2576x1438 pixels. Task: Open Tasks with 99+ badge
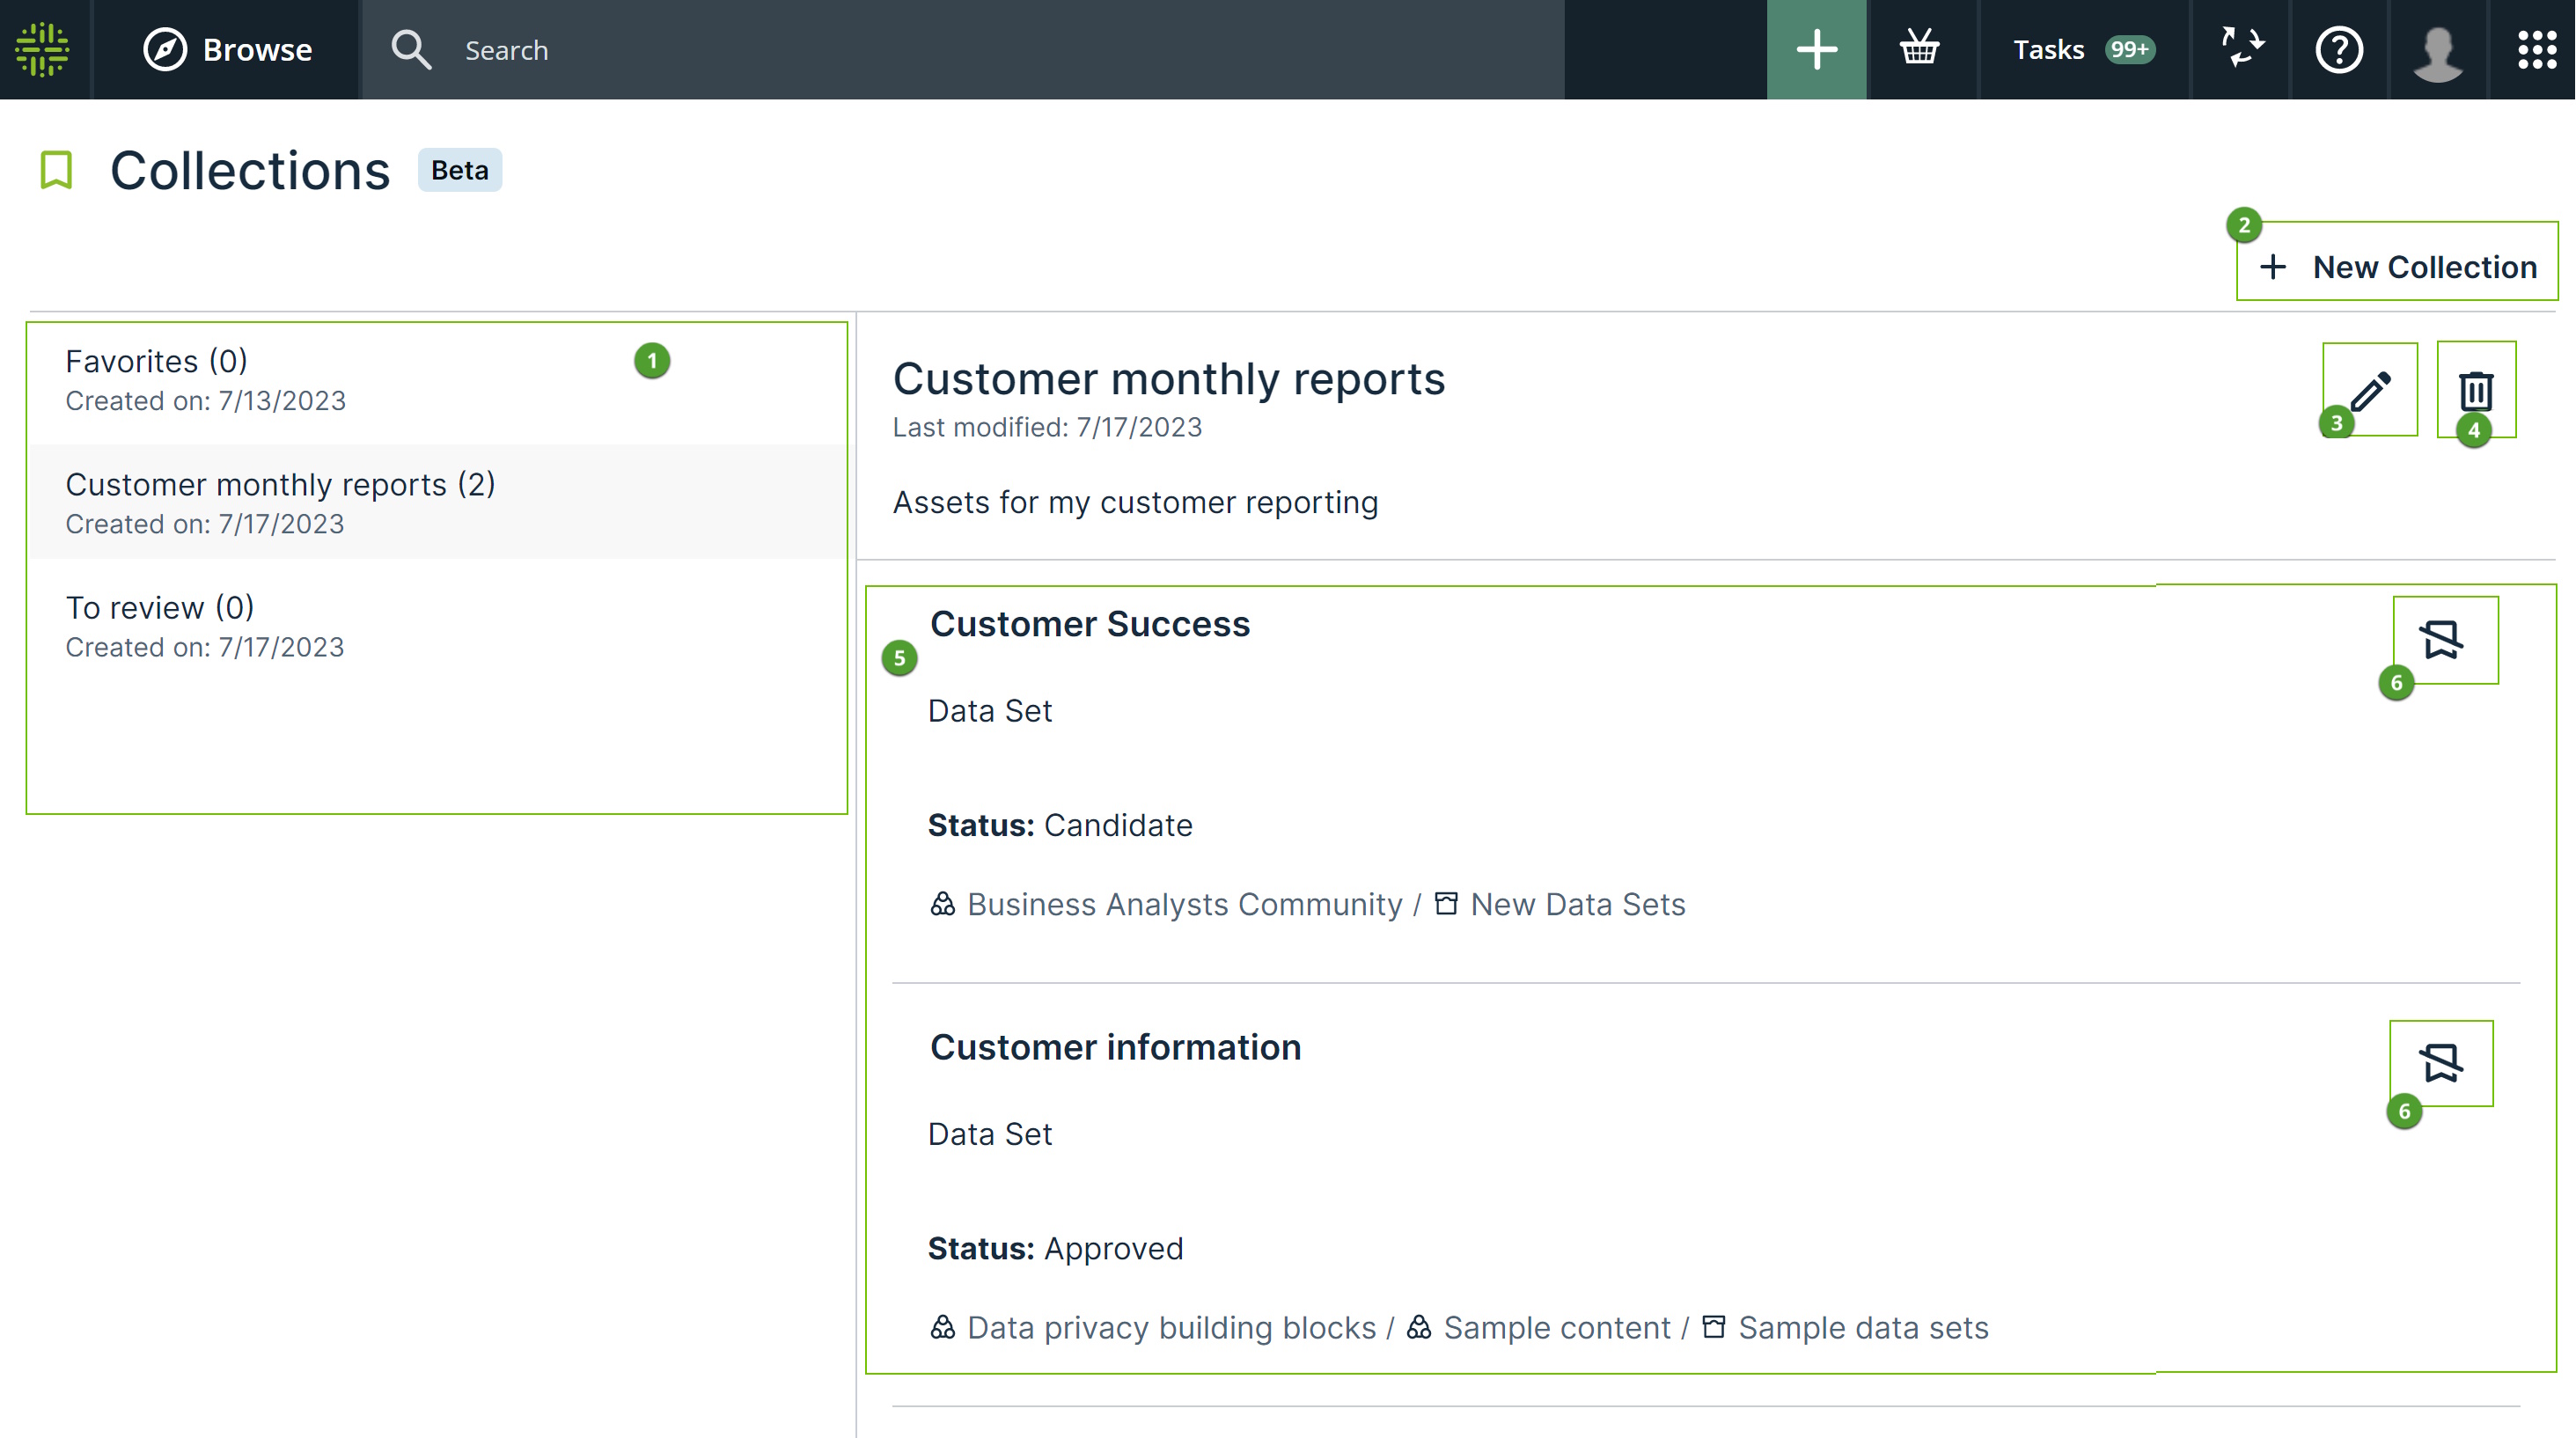coord(2082,49)
